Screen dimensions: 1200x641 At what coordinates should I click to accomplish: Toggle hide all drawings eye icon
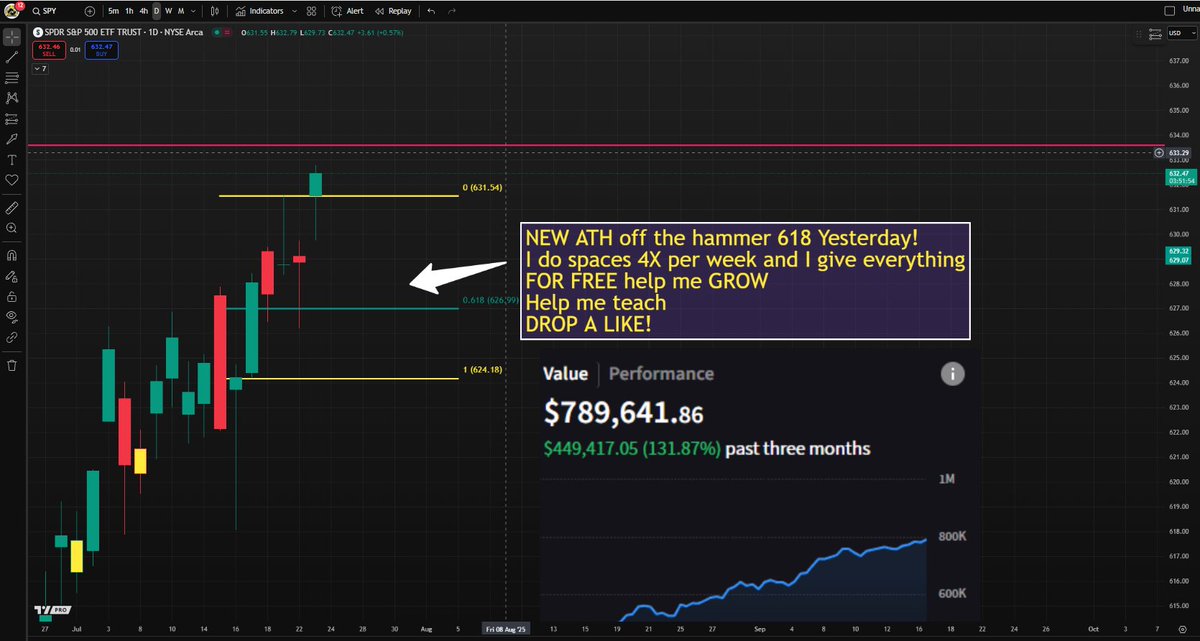pos(12,317)
